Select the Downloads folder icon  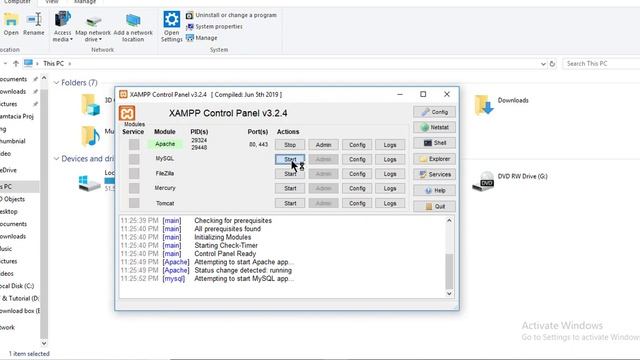[484, 105]
